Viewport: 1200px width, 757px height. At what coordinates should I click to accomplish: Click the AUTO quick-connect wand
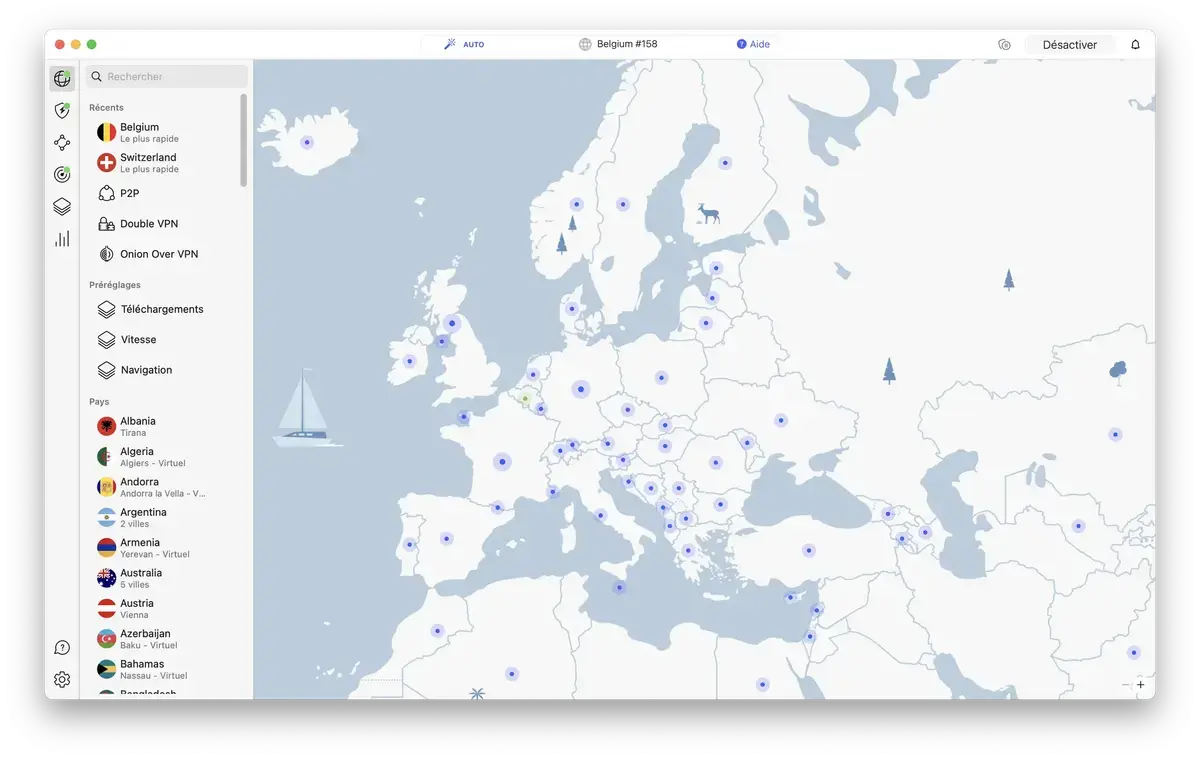pos(462,44)
